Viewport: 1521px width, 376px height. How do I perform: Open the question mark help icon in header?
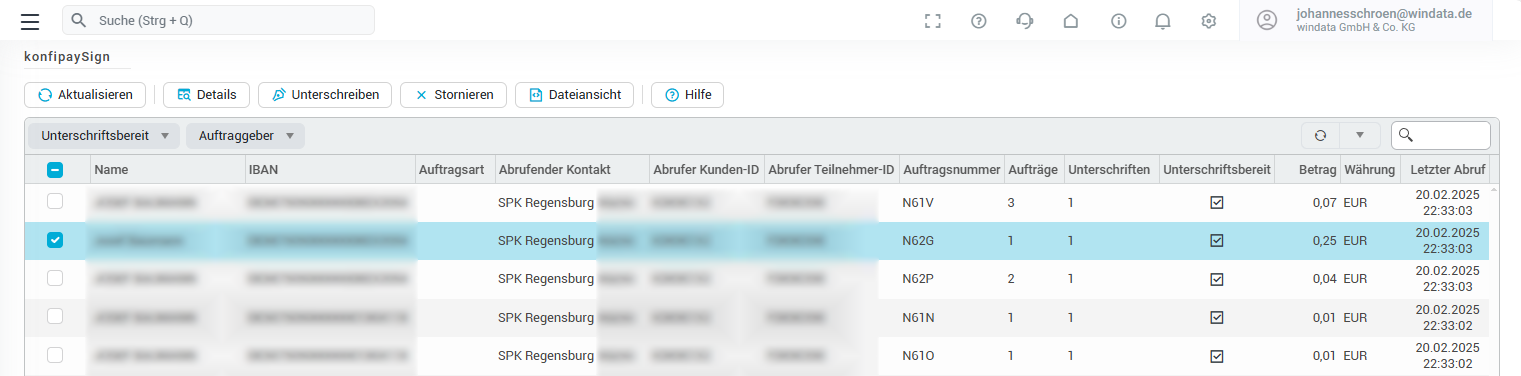[979, 21]
